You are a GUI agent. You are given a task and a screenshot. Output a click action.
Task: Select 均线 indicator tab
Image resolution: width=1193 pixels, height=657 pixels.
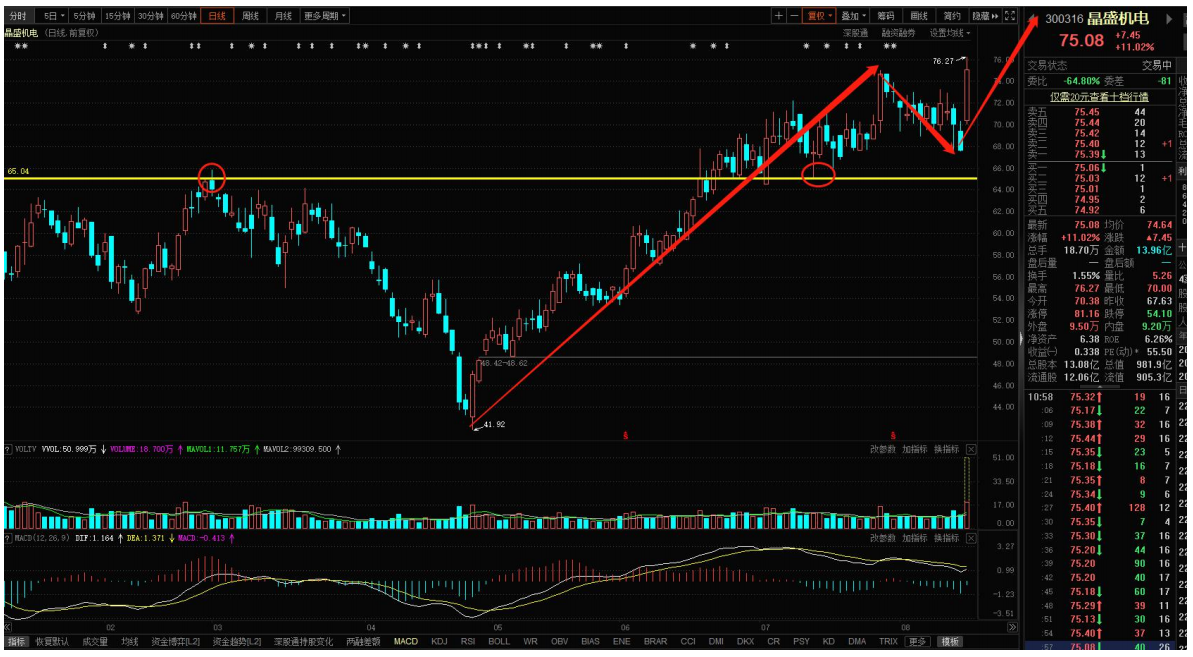coord(130,642)
